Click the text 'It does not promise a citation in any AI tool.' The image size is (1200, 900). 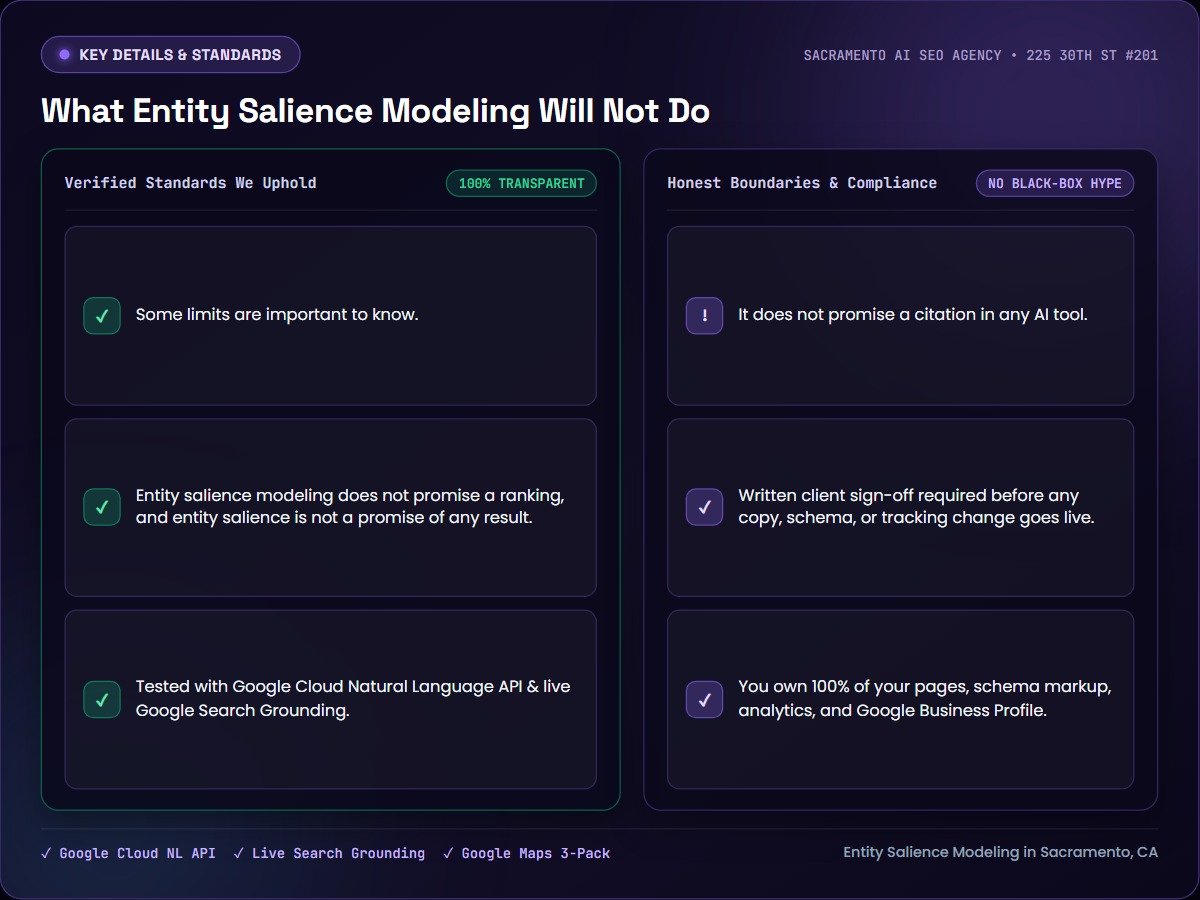pyautogui.click(x=913, y=315)
